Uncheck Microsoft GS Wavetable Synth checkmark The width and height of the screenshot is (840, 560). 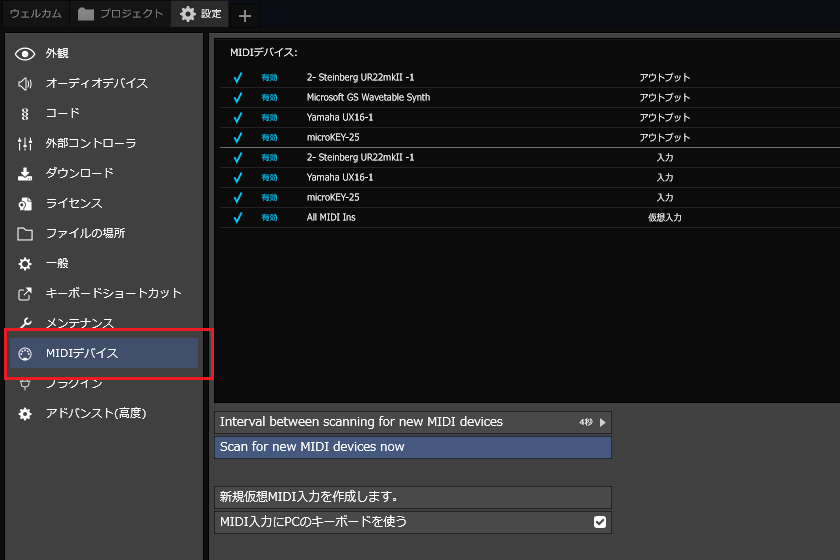[x=238, y=97]
